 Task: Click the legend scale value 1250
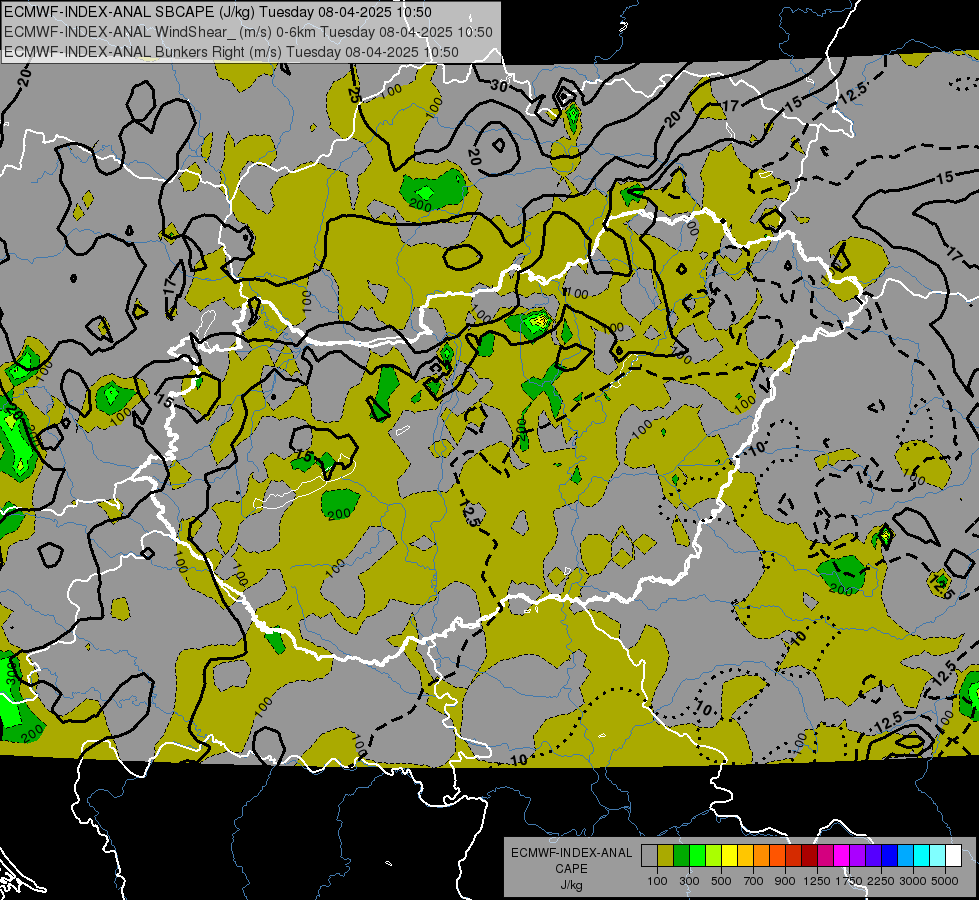[817, 881]
